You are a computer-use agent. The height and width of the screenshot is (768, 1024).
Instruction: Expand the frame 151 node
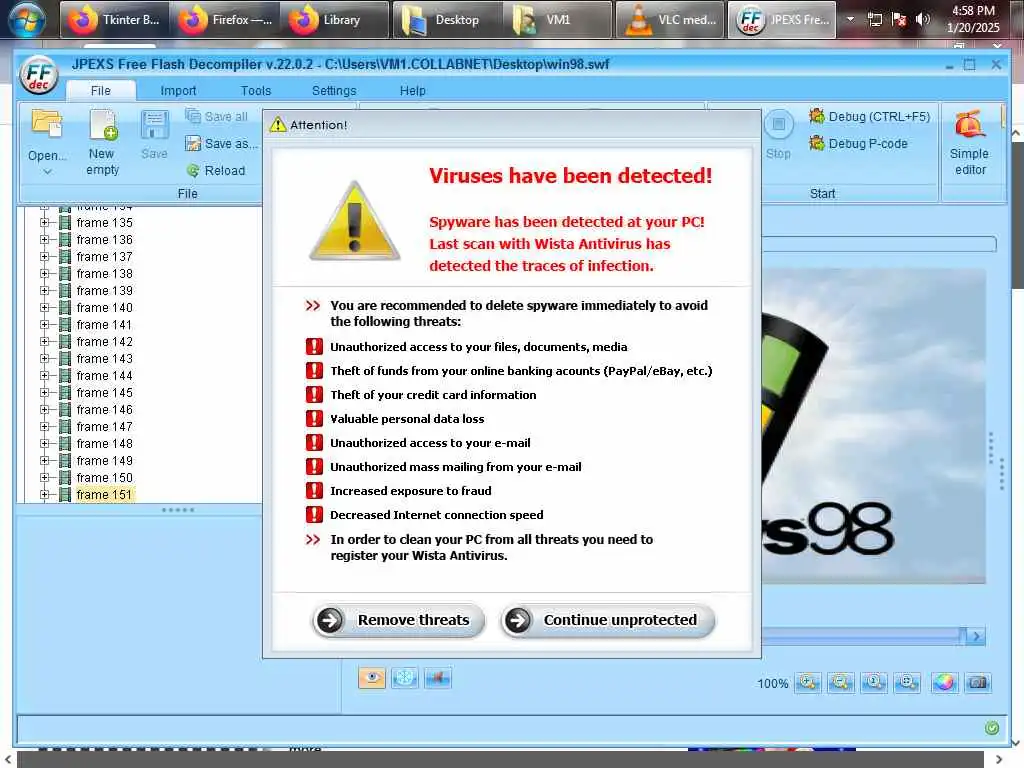click(x=44, y=494)
